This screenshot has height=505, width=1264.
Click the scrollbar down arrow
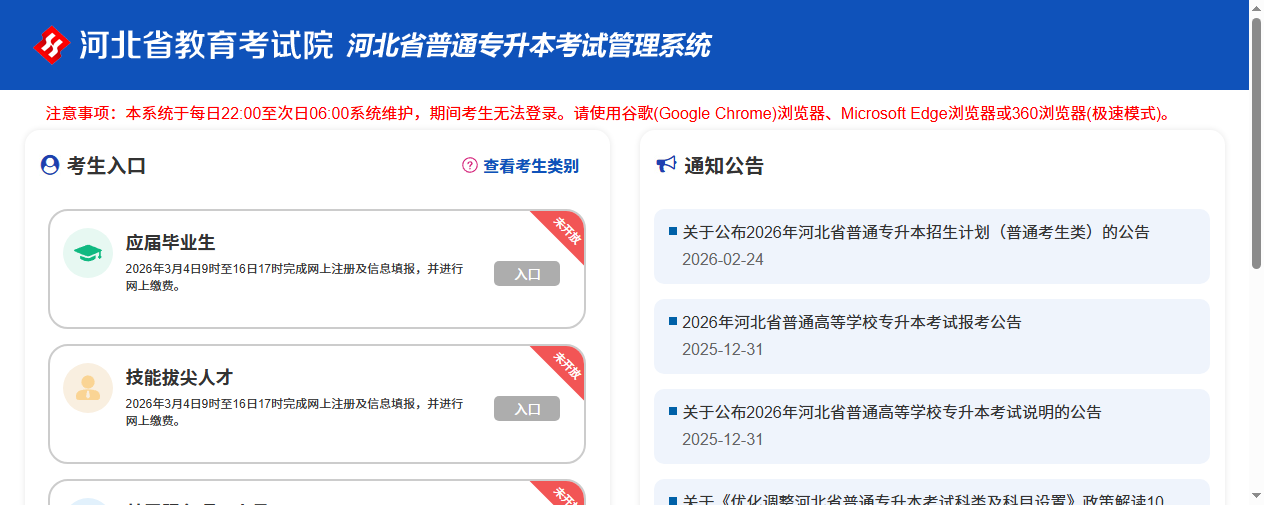tap(1256, 496)
